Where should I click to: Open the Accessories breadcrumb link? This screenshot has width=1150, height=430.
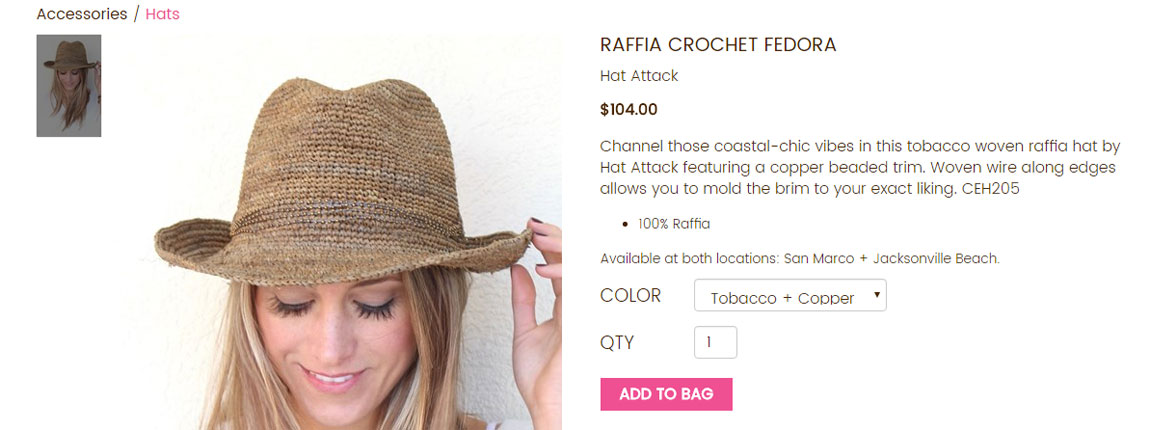(x=81, y=14)
